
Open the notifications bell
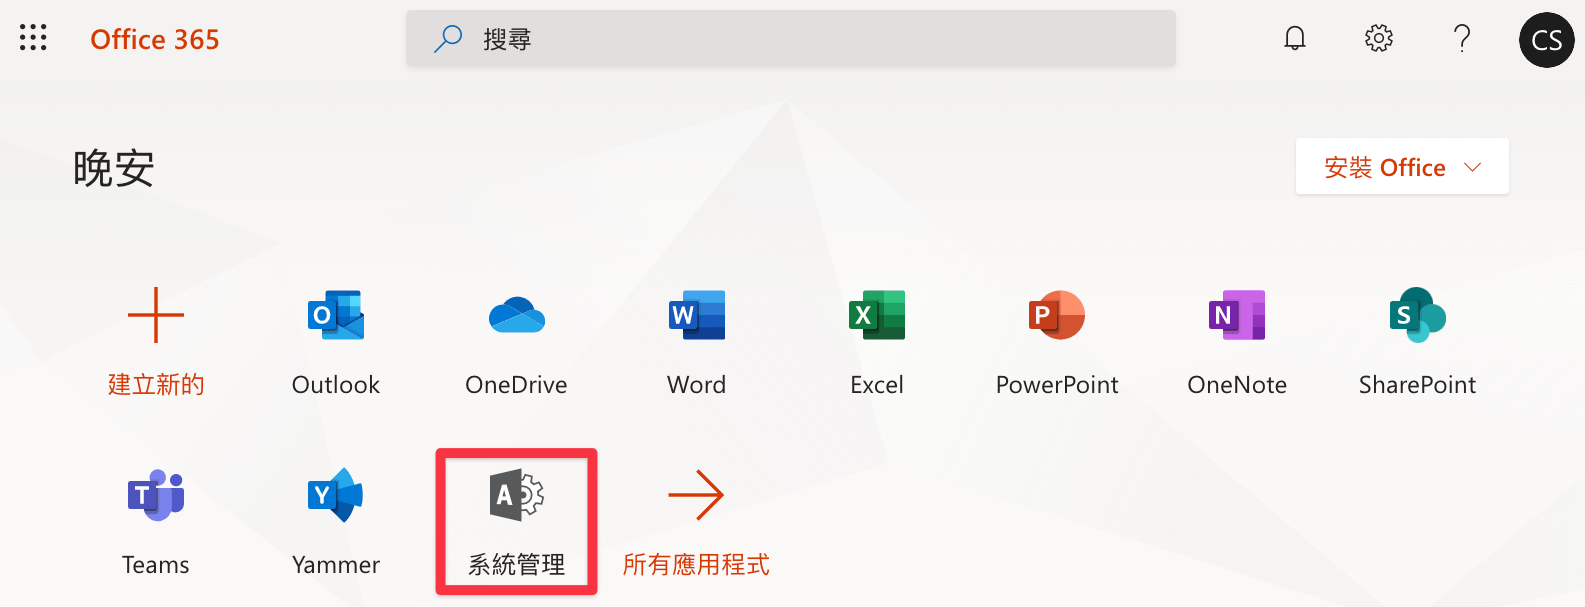[1295, 38]
